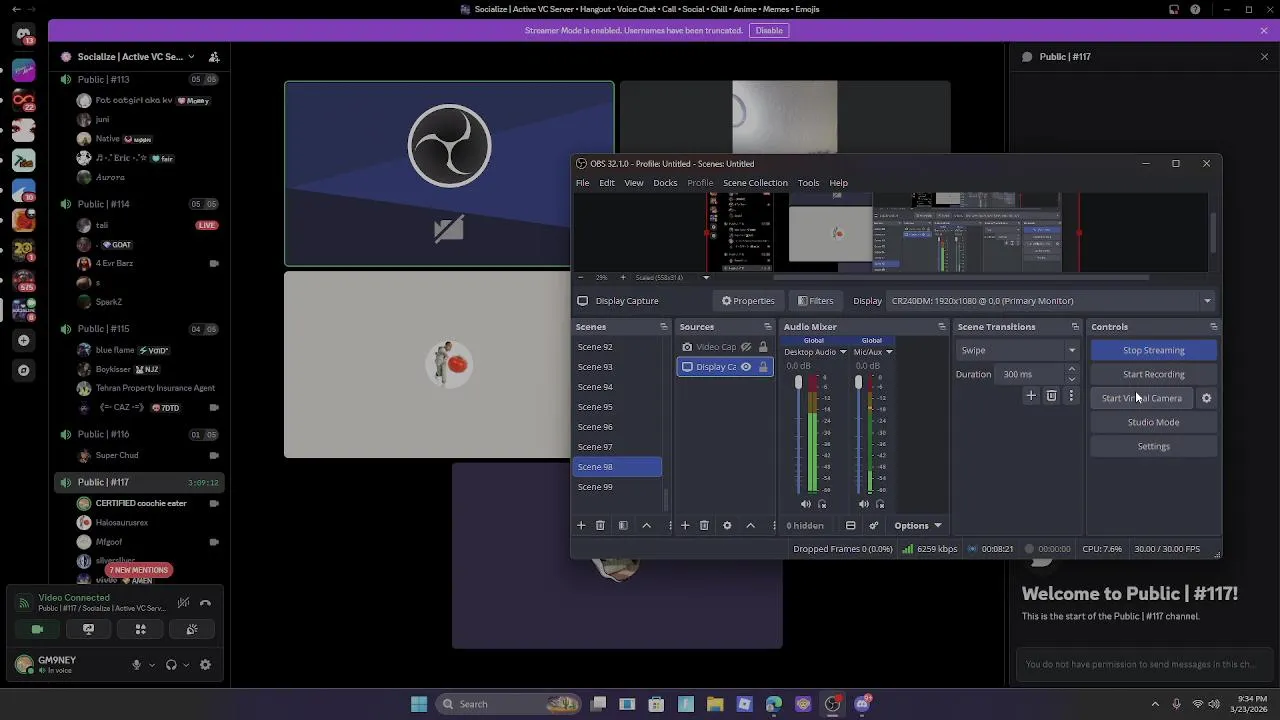
Task: Open Discord soundboard button
Action: tap(192, 629)
